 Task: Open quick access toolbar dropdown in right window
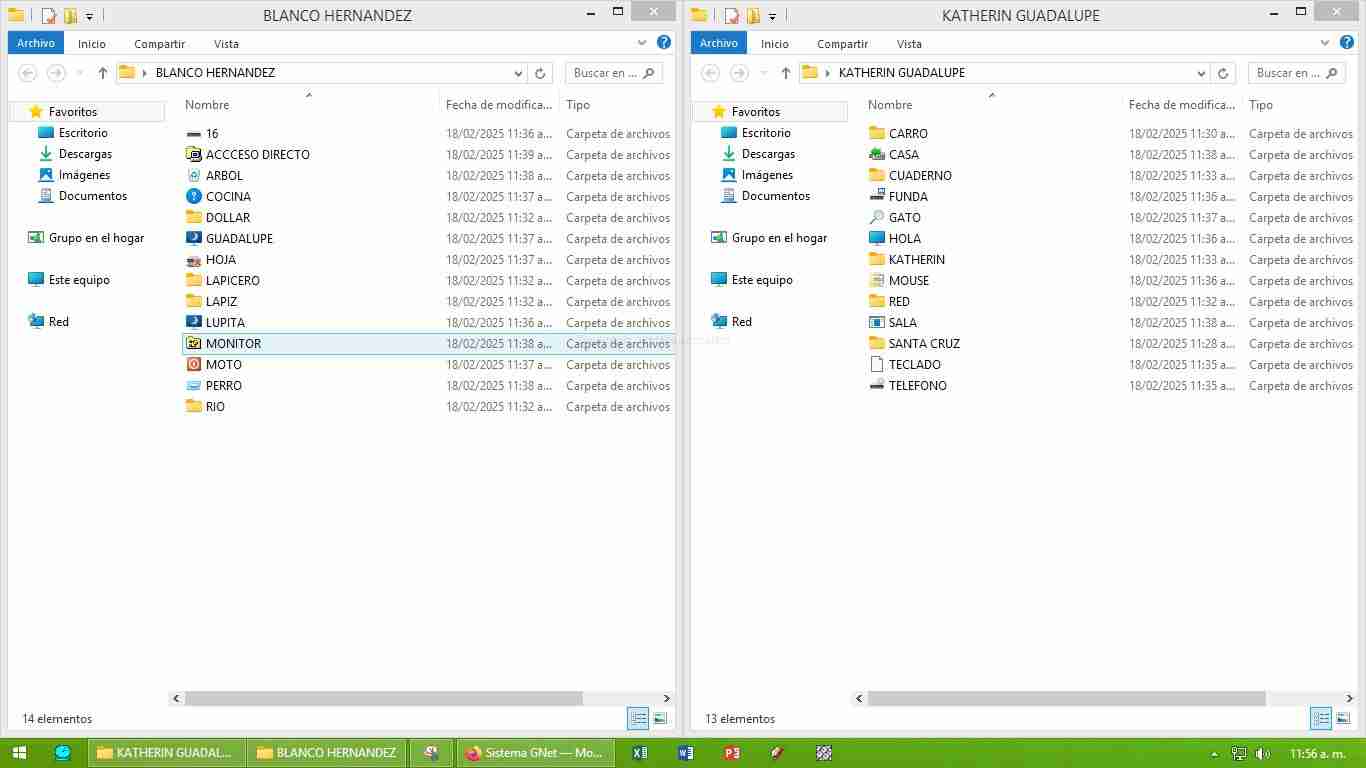click(x=772, y=16)
